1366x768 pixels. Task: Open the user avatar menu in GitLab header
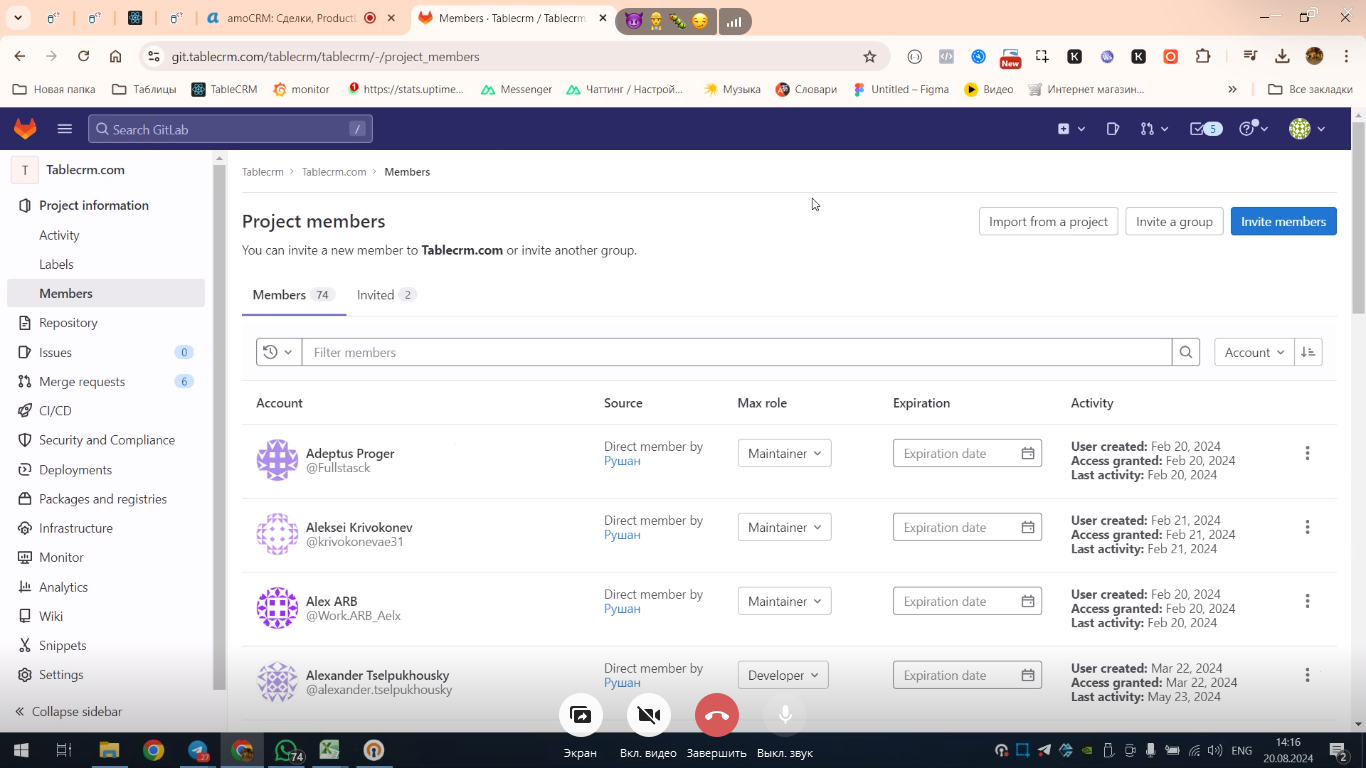(x=1307, y=129)
